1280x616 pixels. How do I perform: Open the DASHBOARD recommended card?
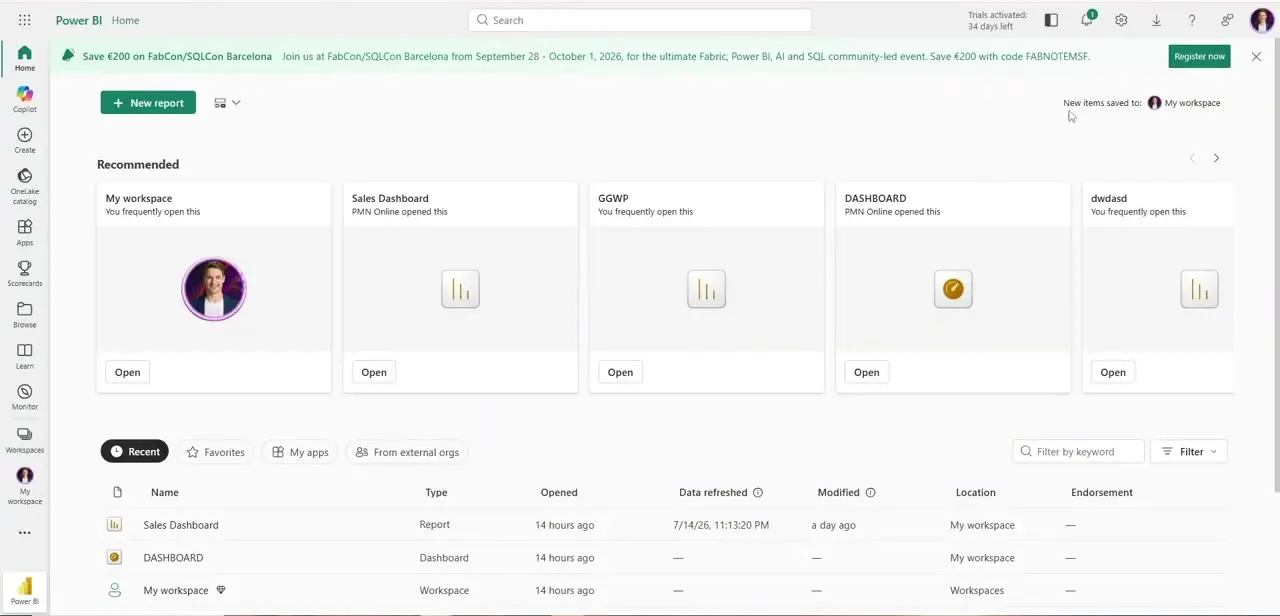(866, 372)
